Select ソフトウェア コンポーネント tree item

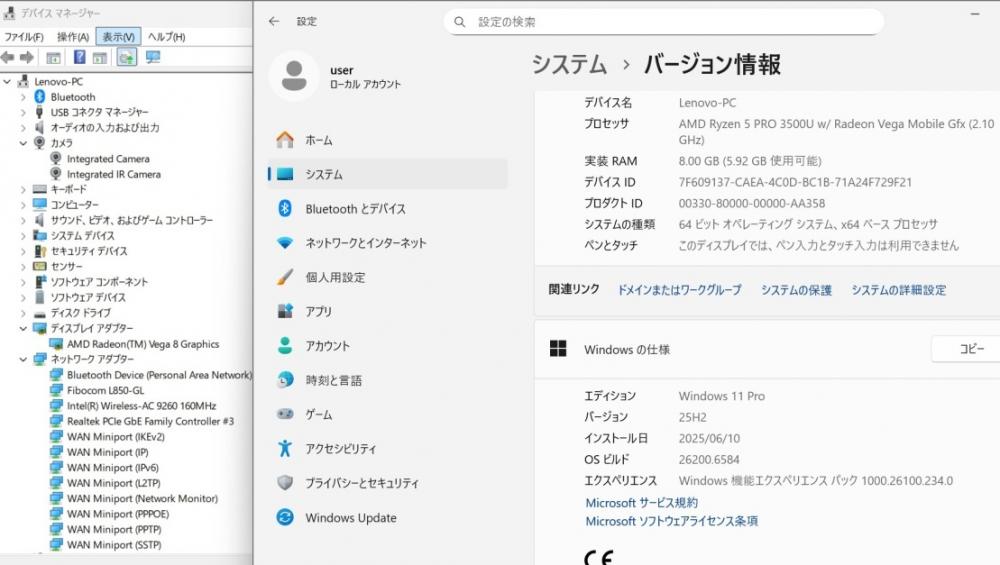pos(99,282)
